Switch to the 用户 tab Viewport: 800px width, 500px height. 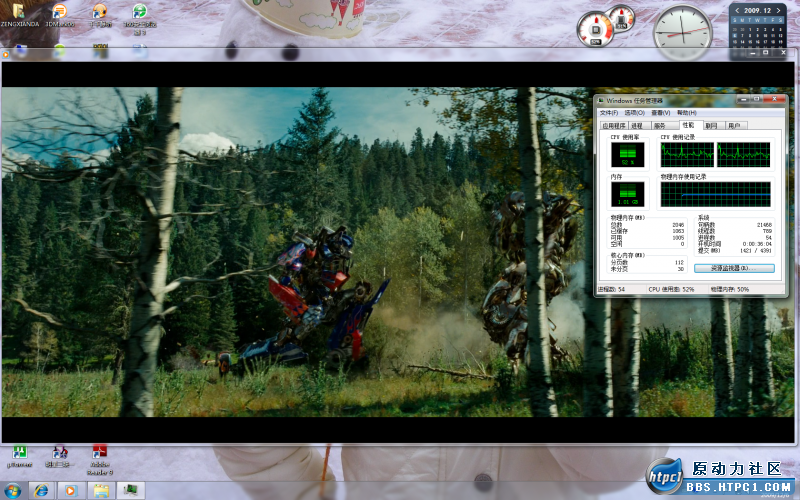[735, 126]
